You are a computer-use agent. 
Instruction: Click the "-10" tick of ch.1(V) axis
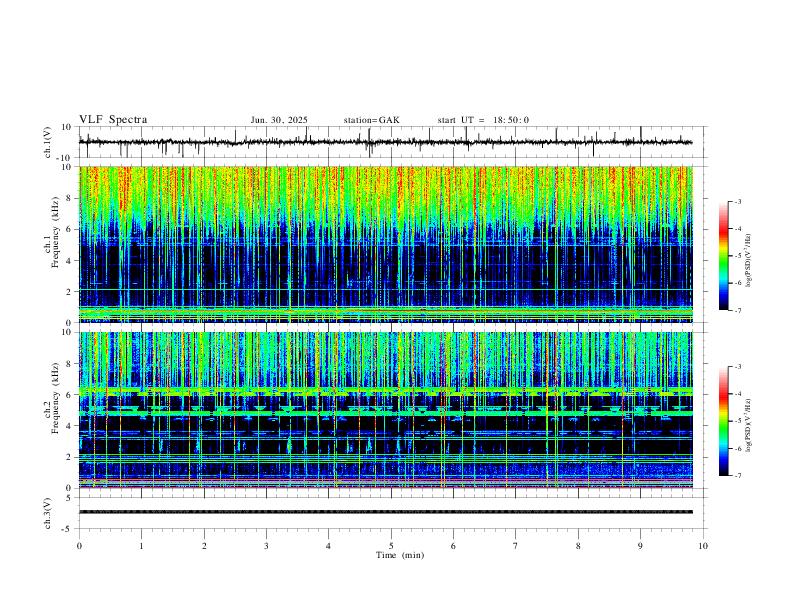click(x=65, y=158)
